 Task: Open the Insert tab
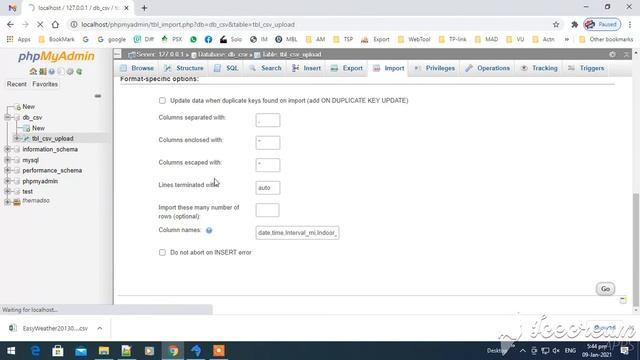307,68
